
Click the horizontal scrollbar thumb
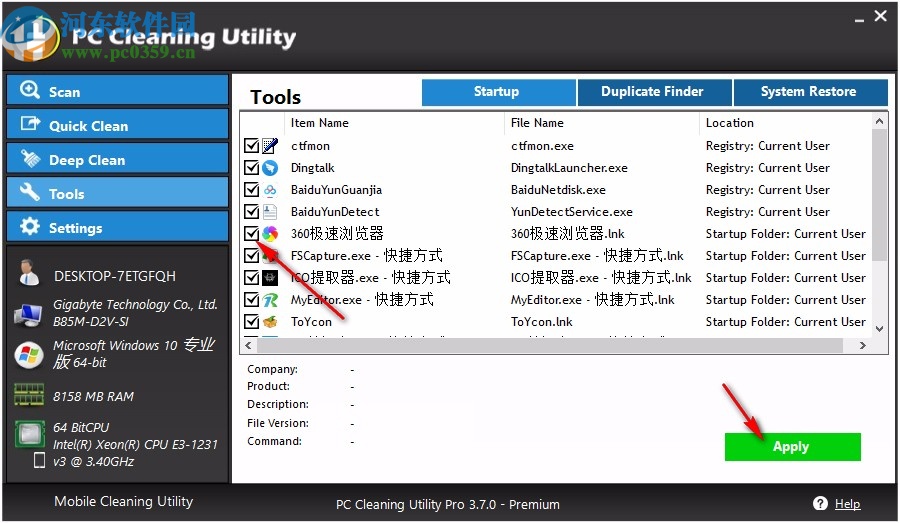[549, 346]
